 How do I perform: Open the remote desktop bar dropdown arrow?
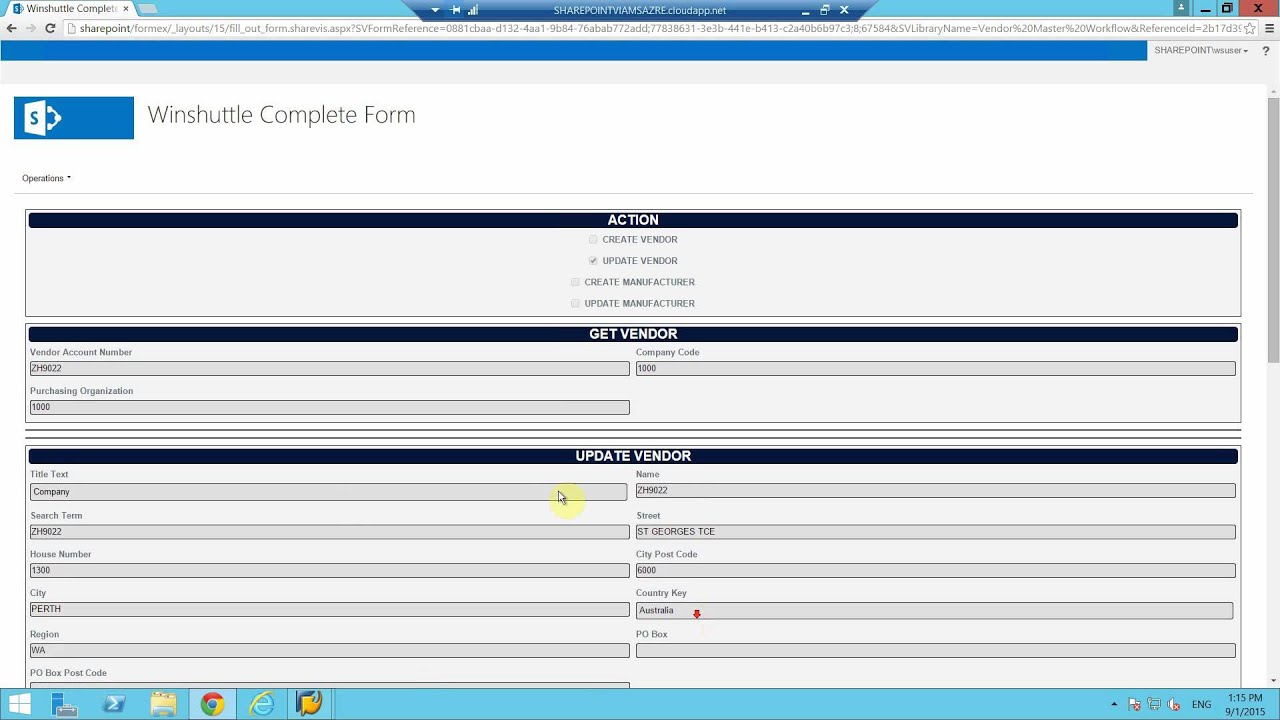tap(435, 10)
